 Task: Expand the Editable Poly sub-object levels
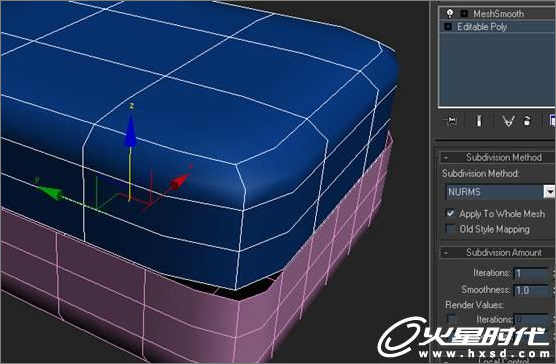[448, 27]
